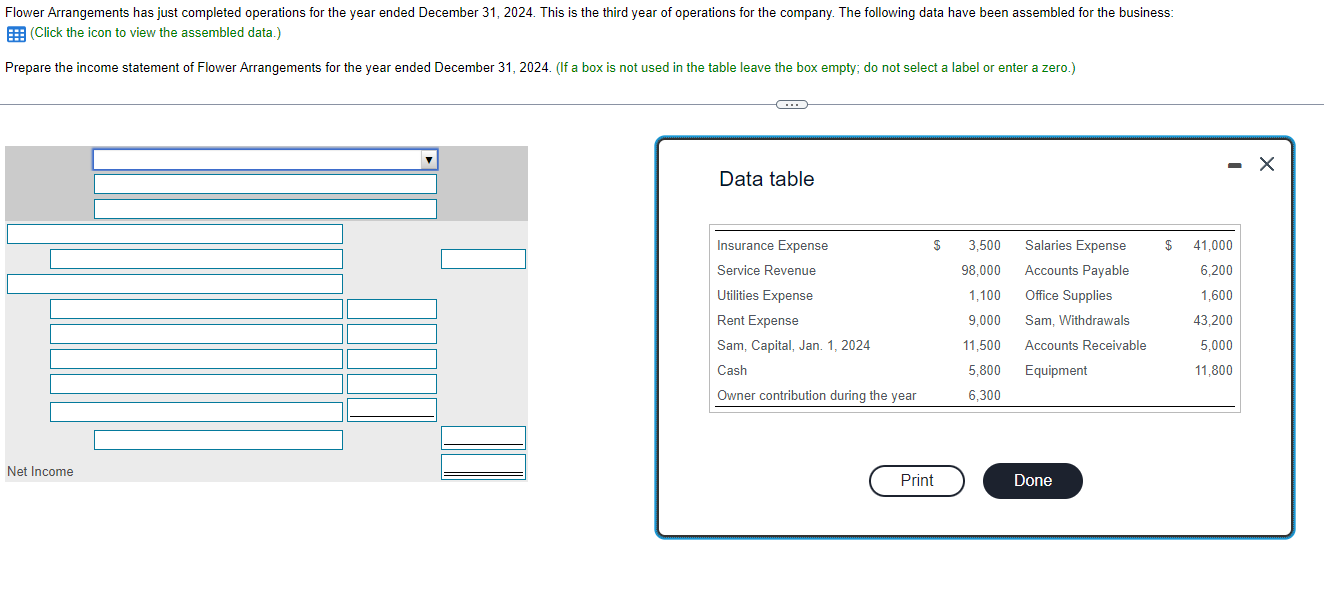Click the last expense amount box with underline
Image resolution: width=1324 pixels, height=592 pixels.
pos(392,408)
